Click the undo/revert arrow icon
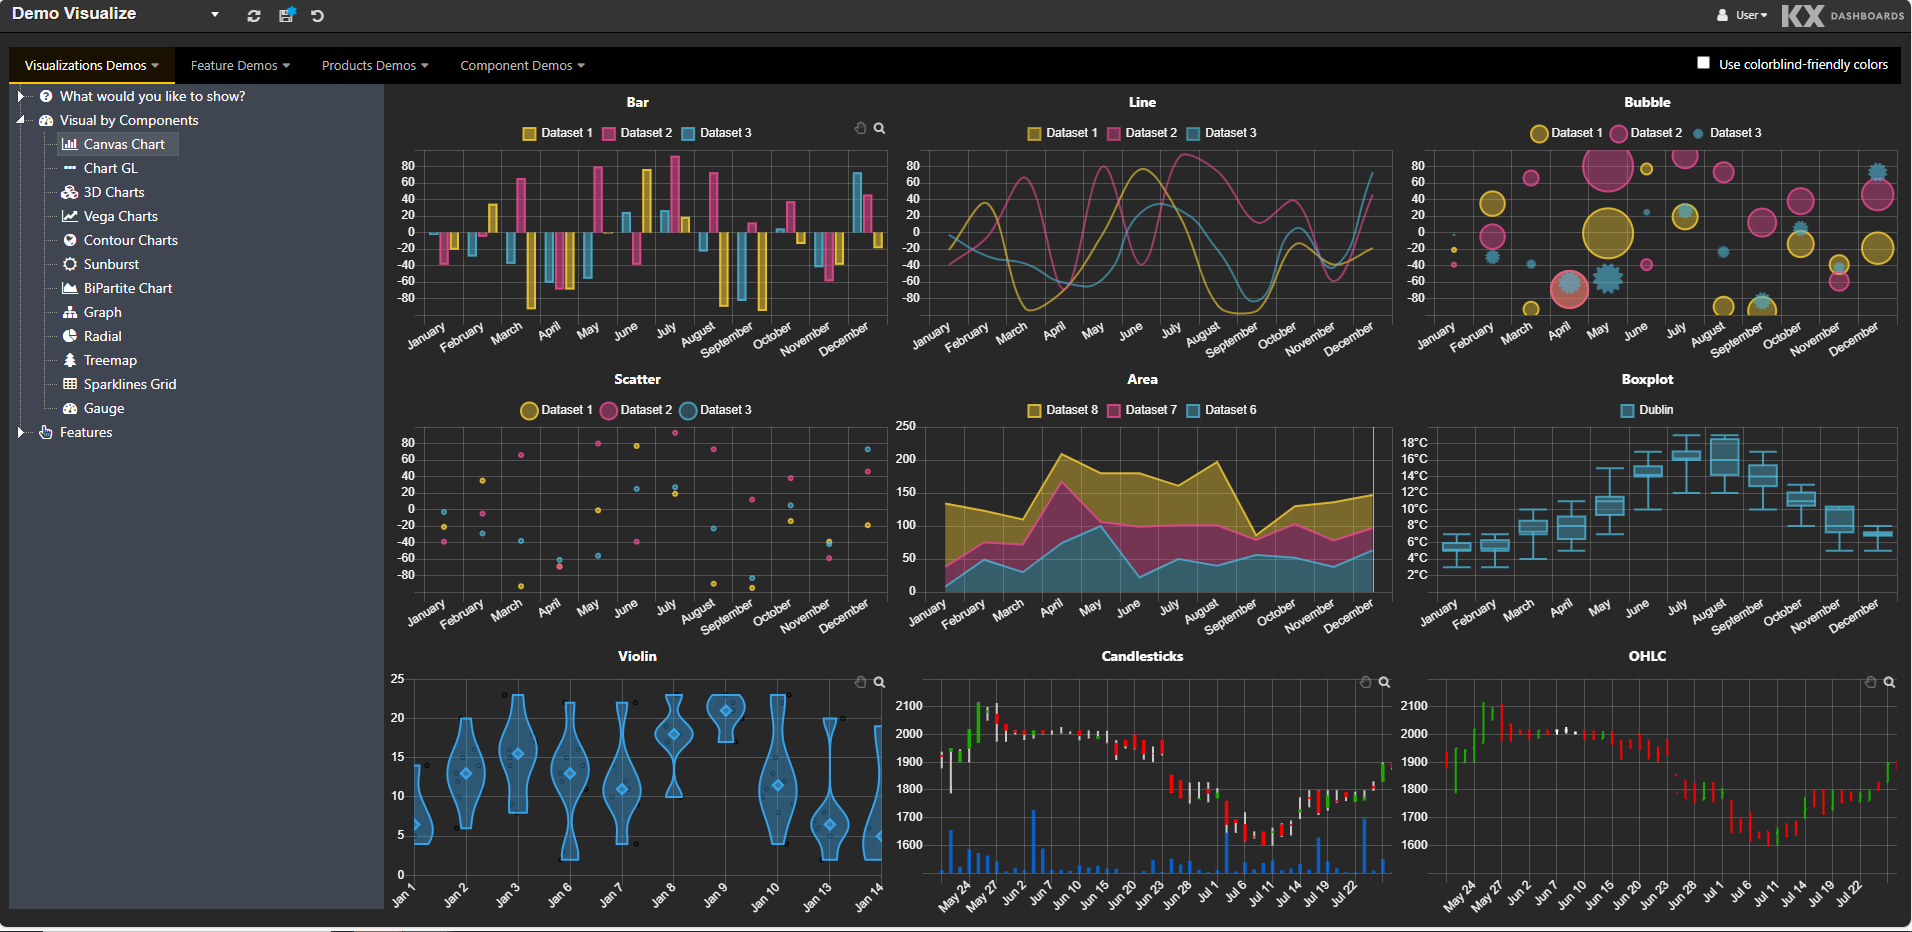 click(x=317, y=16)
